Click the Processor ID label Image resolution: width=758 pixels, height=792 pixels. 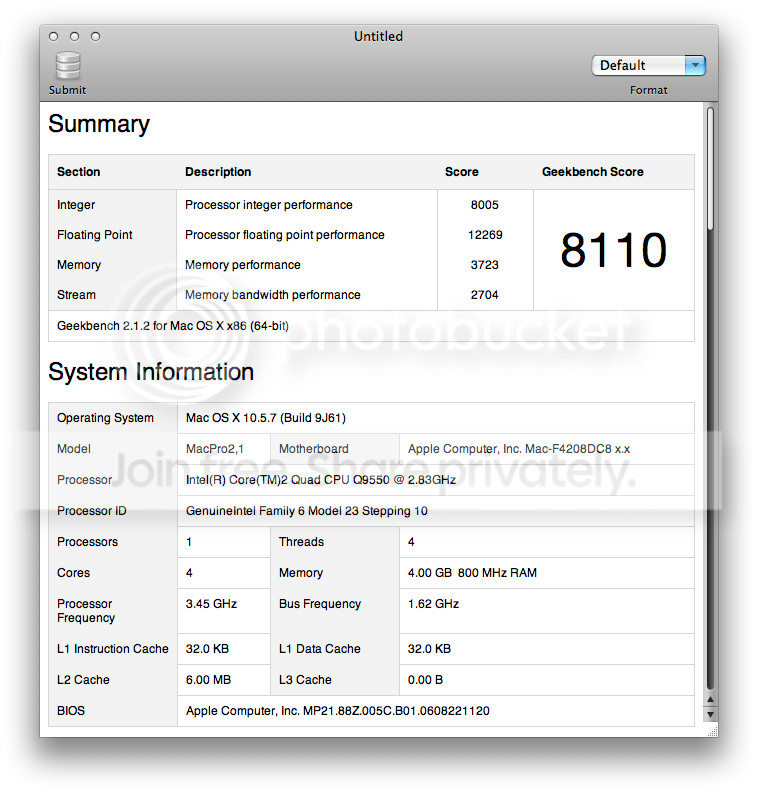91,511
